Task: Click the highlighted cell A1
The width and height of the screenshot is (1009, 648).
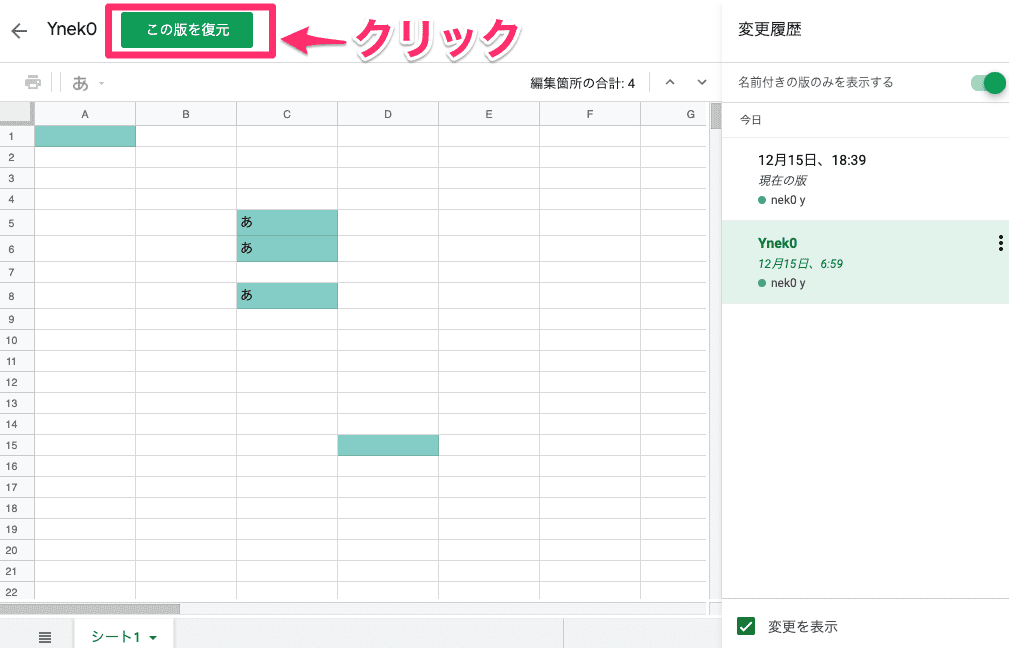Action: [85, 136]
